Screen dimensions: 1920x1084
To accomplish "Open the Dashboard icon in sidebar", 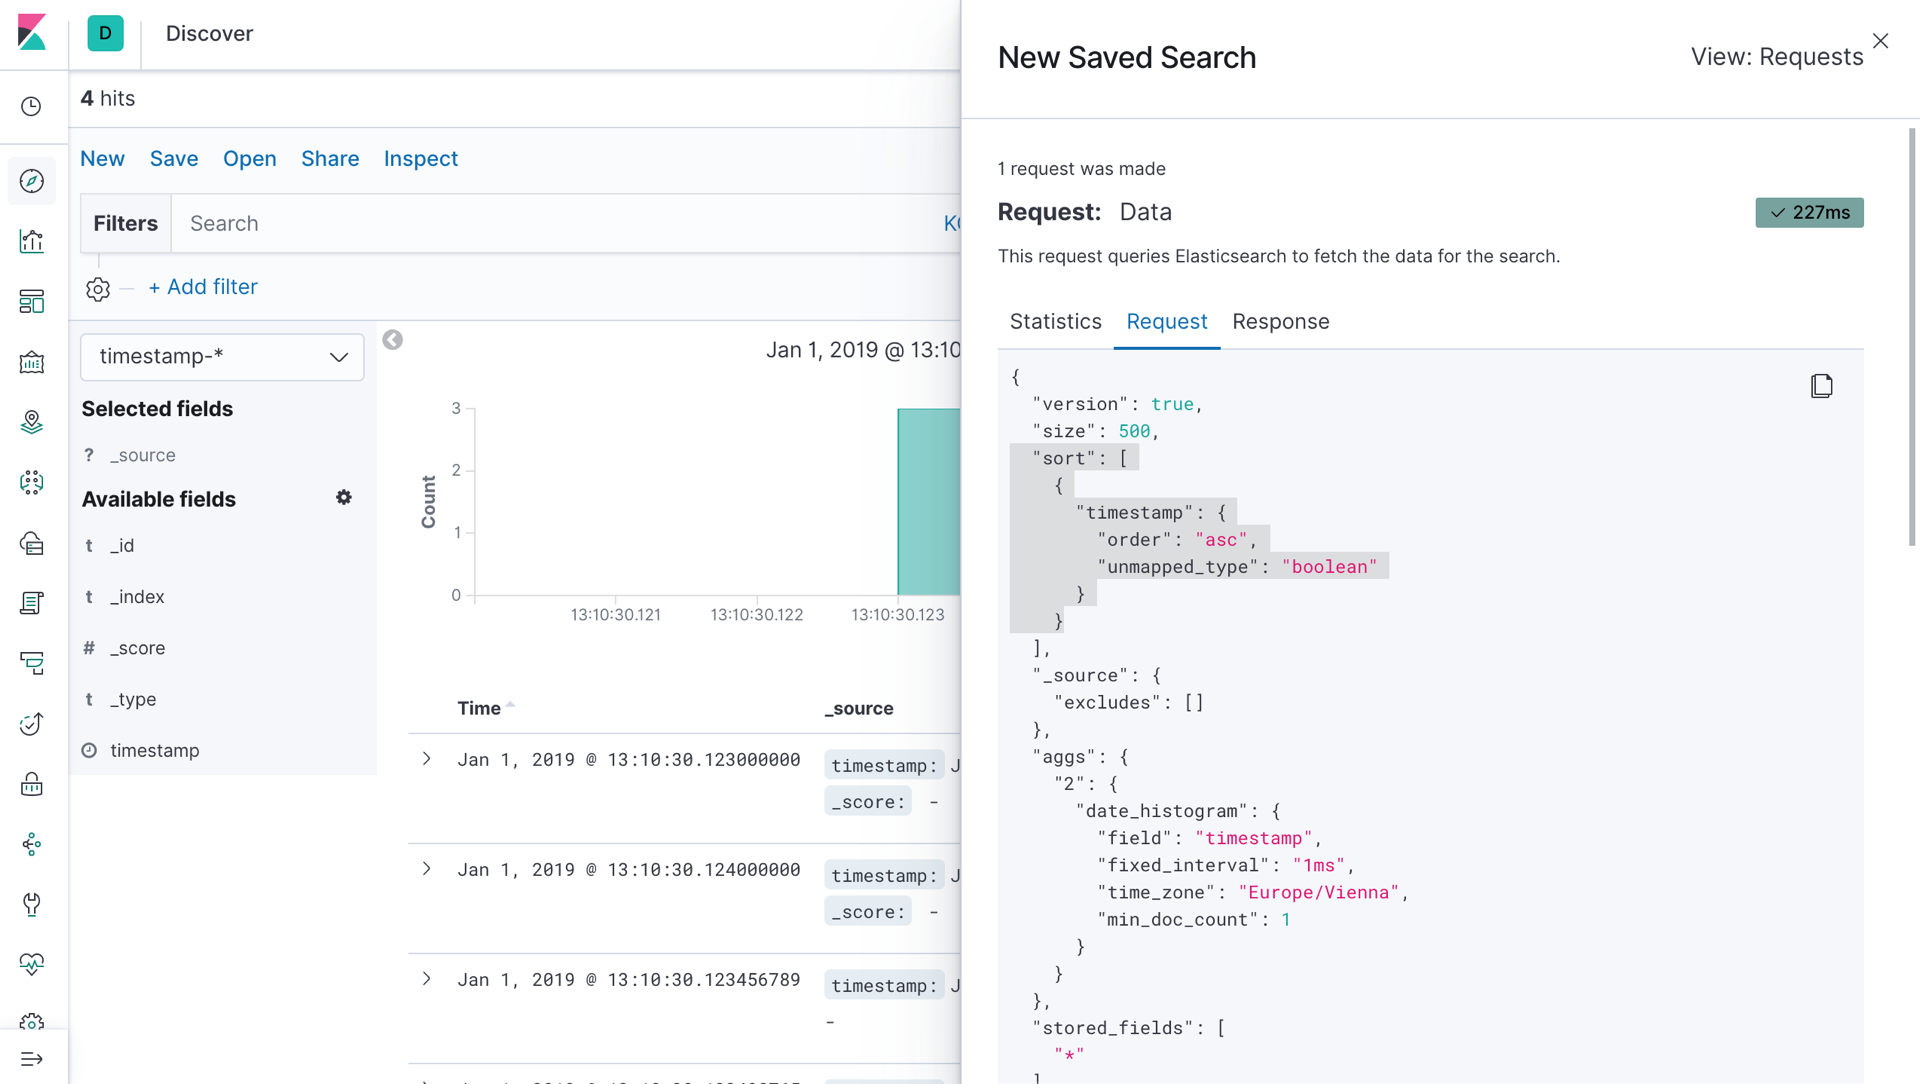I will [32, 301].
